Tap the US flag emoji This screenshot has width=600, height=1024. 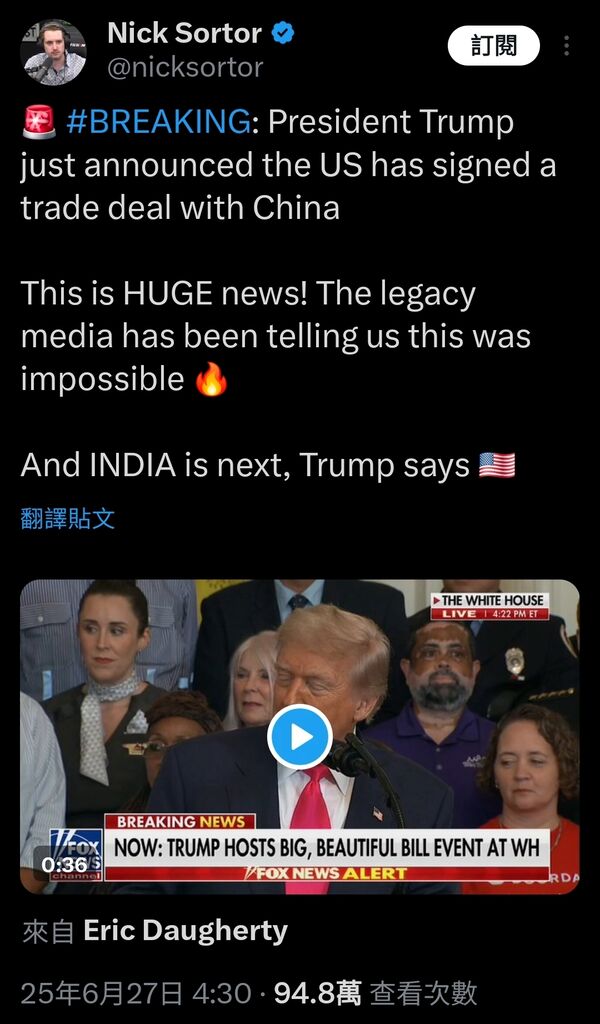tap(497, 466)
